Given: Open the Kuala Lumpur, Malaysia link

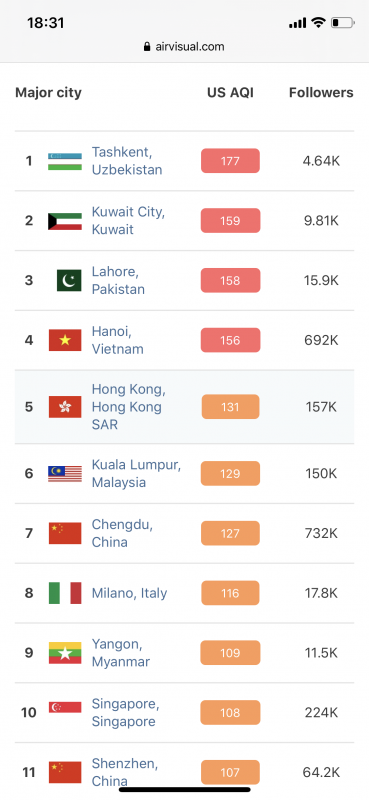Looking at the screenshot, I should [x=136, y=473].
